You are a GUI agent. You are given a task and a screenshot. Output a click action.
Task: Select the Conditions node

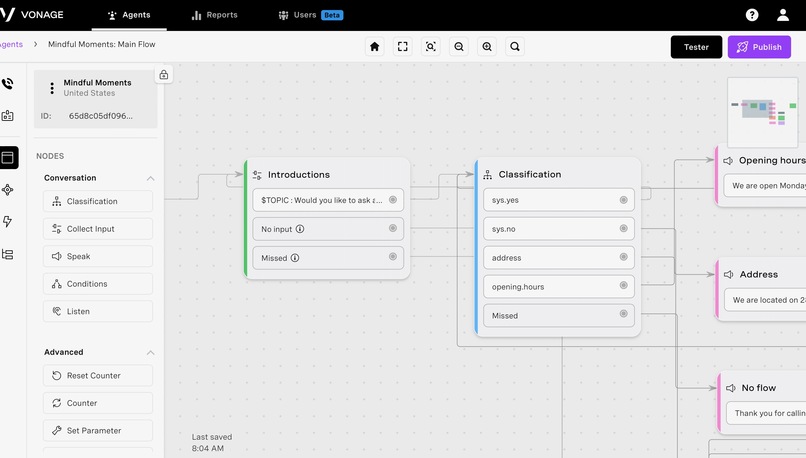[98, 284]
